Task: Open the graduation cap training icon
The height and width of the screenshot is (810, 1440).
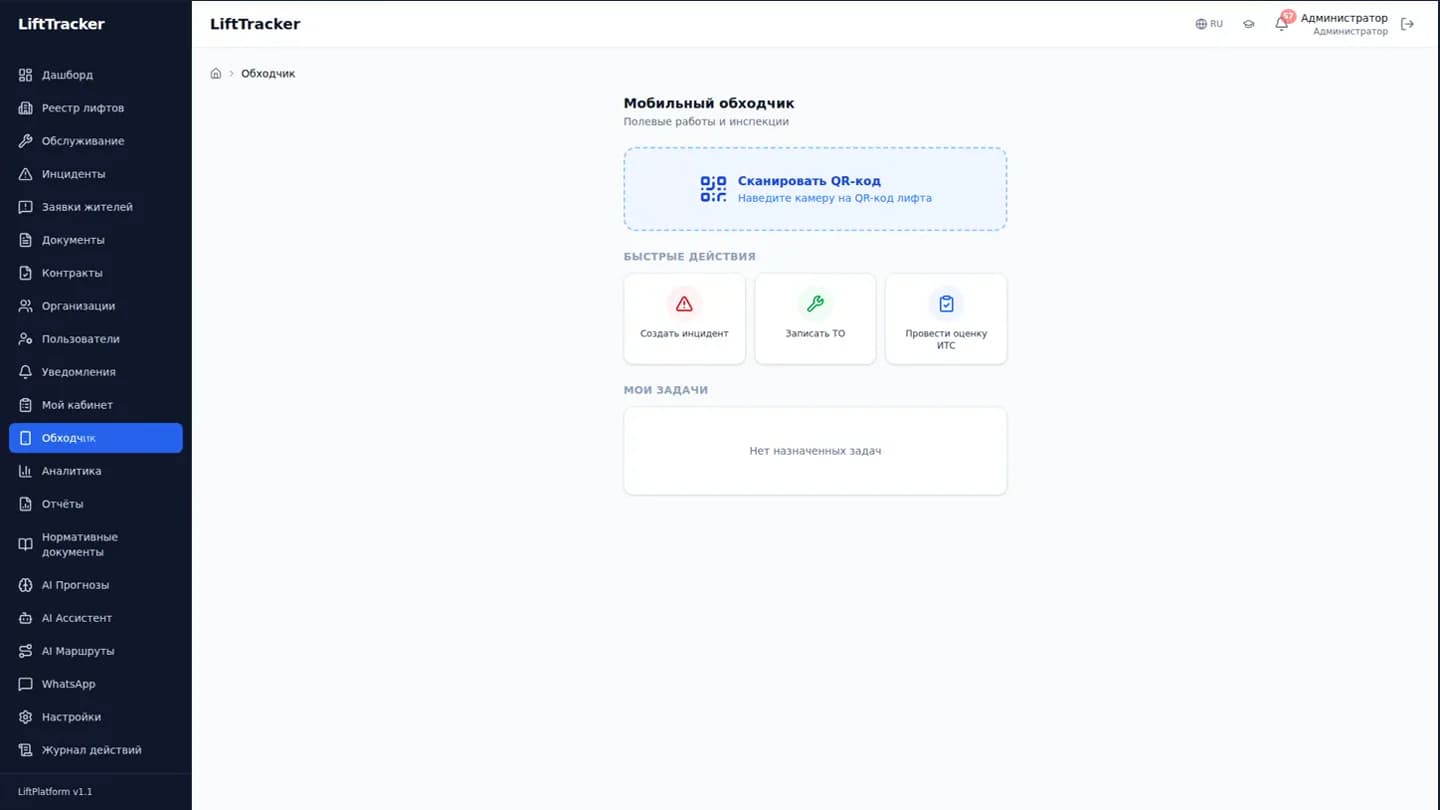Action: (1249, 24)
